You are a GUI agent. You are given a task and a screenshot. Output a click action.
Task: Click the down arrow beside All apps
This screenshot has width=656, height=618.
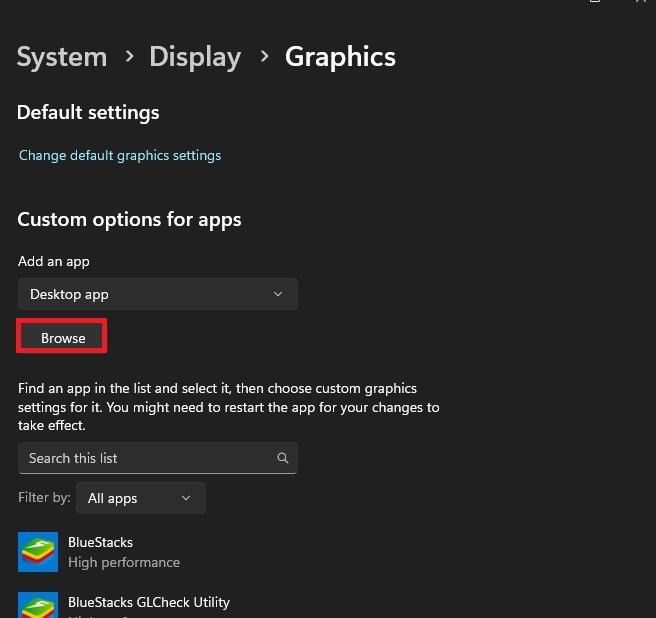(186, 498)
